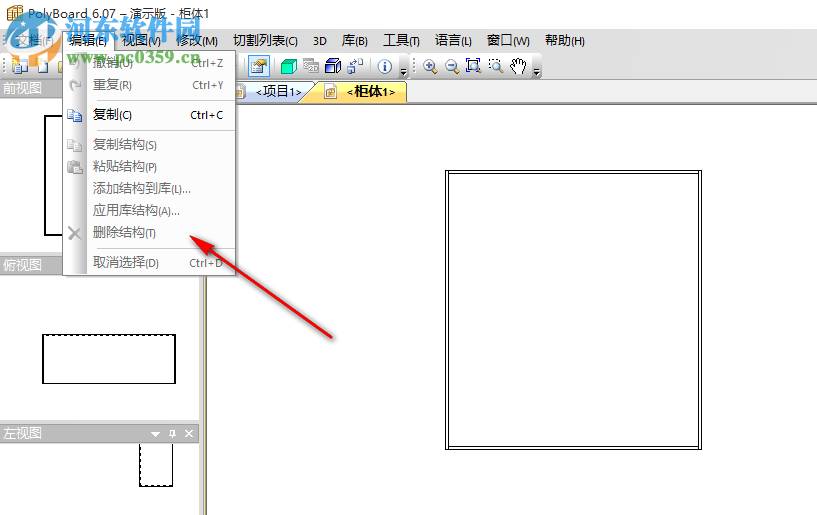Click the transfer/arrange windows icon

pyautogui.click(x=355, y=66)
